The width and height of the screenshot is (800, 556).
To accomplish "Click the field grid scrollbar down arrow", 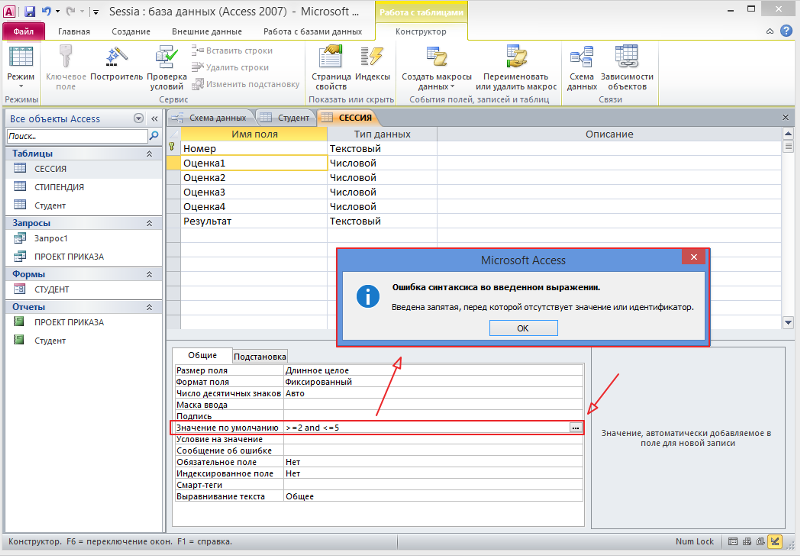I will 788,322.
